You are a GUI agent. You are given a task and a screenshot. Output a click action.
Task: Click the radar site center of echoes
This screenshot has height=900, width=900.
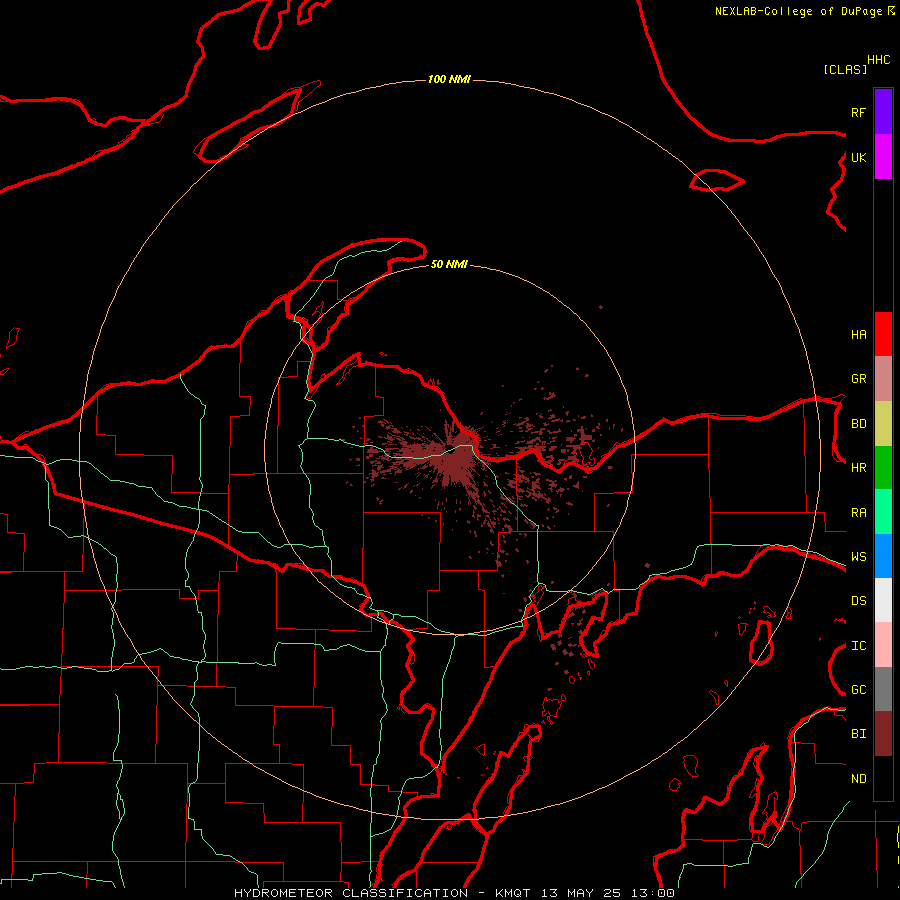pos(452,450)
